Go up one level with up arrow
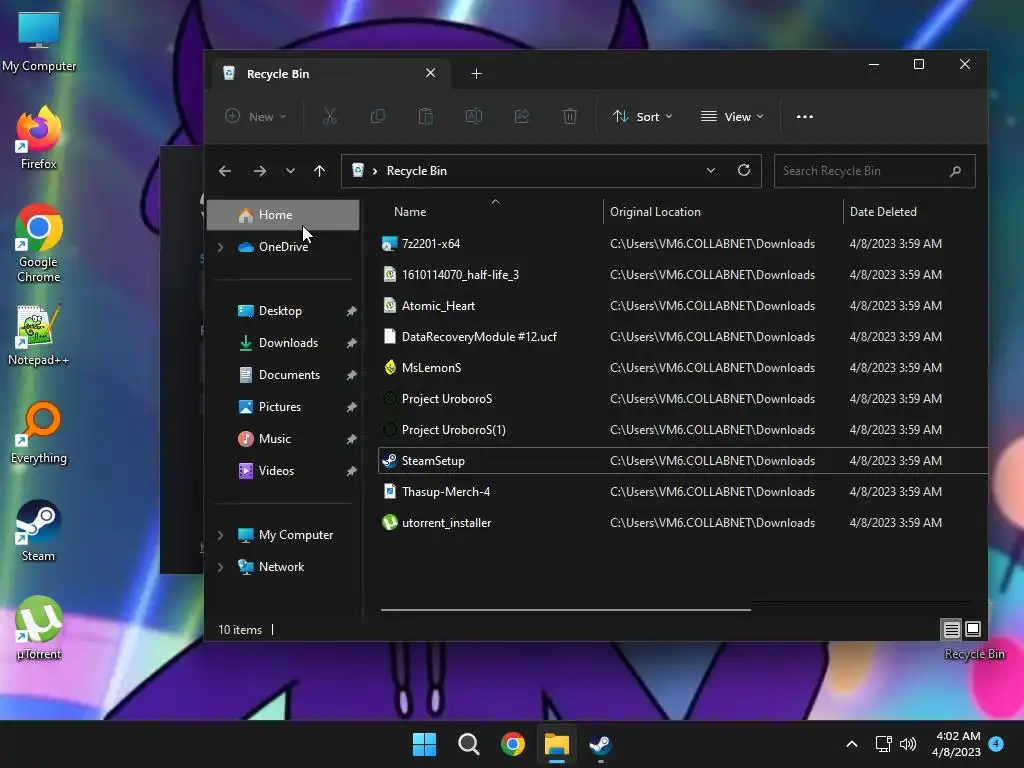1024x768 pixels. point(319,170)
